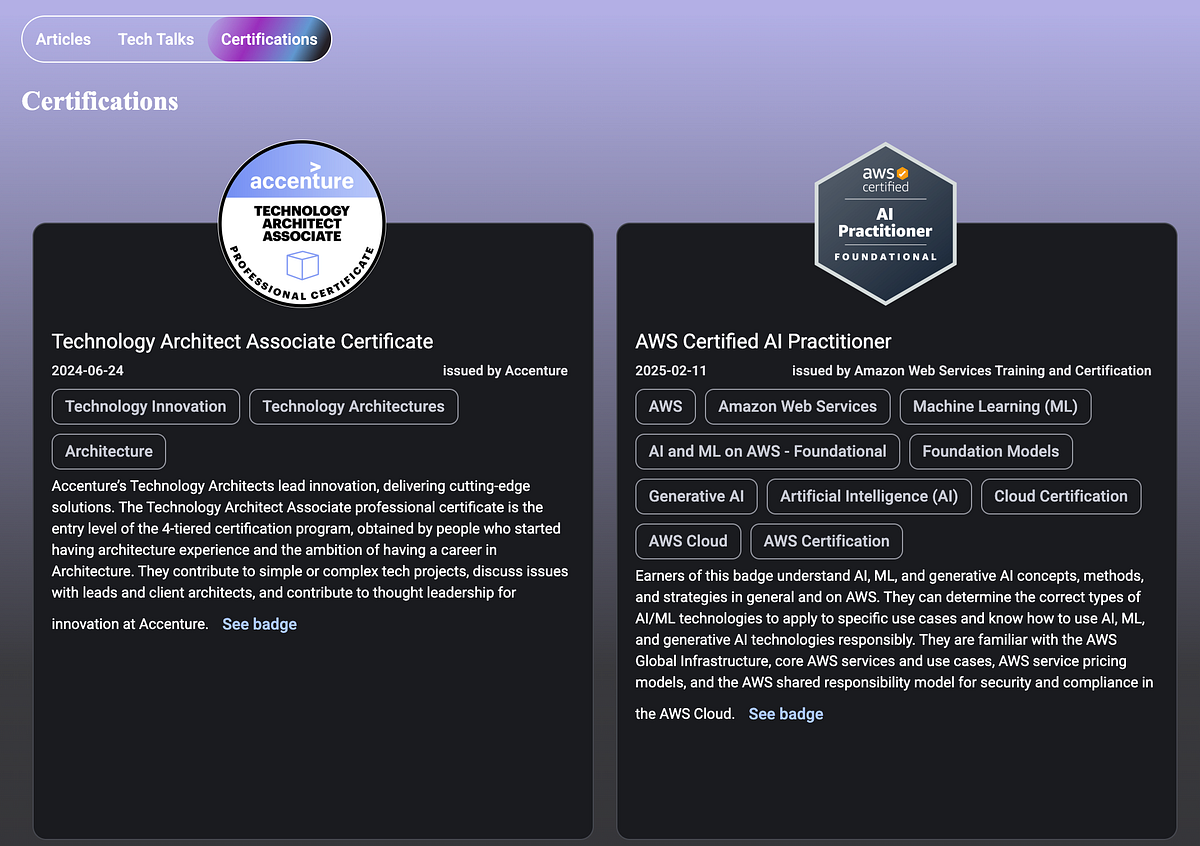Click the Generative AI tag

[696, 496]
